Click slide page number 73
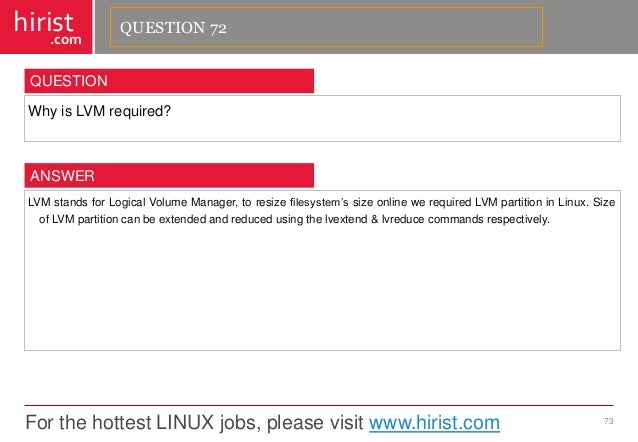The image size is (638, 442). pos(609,421)
